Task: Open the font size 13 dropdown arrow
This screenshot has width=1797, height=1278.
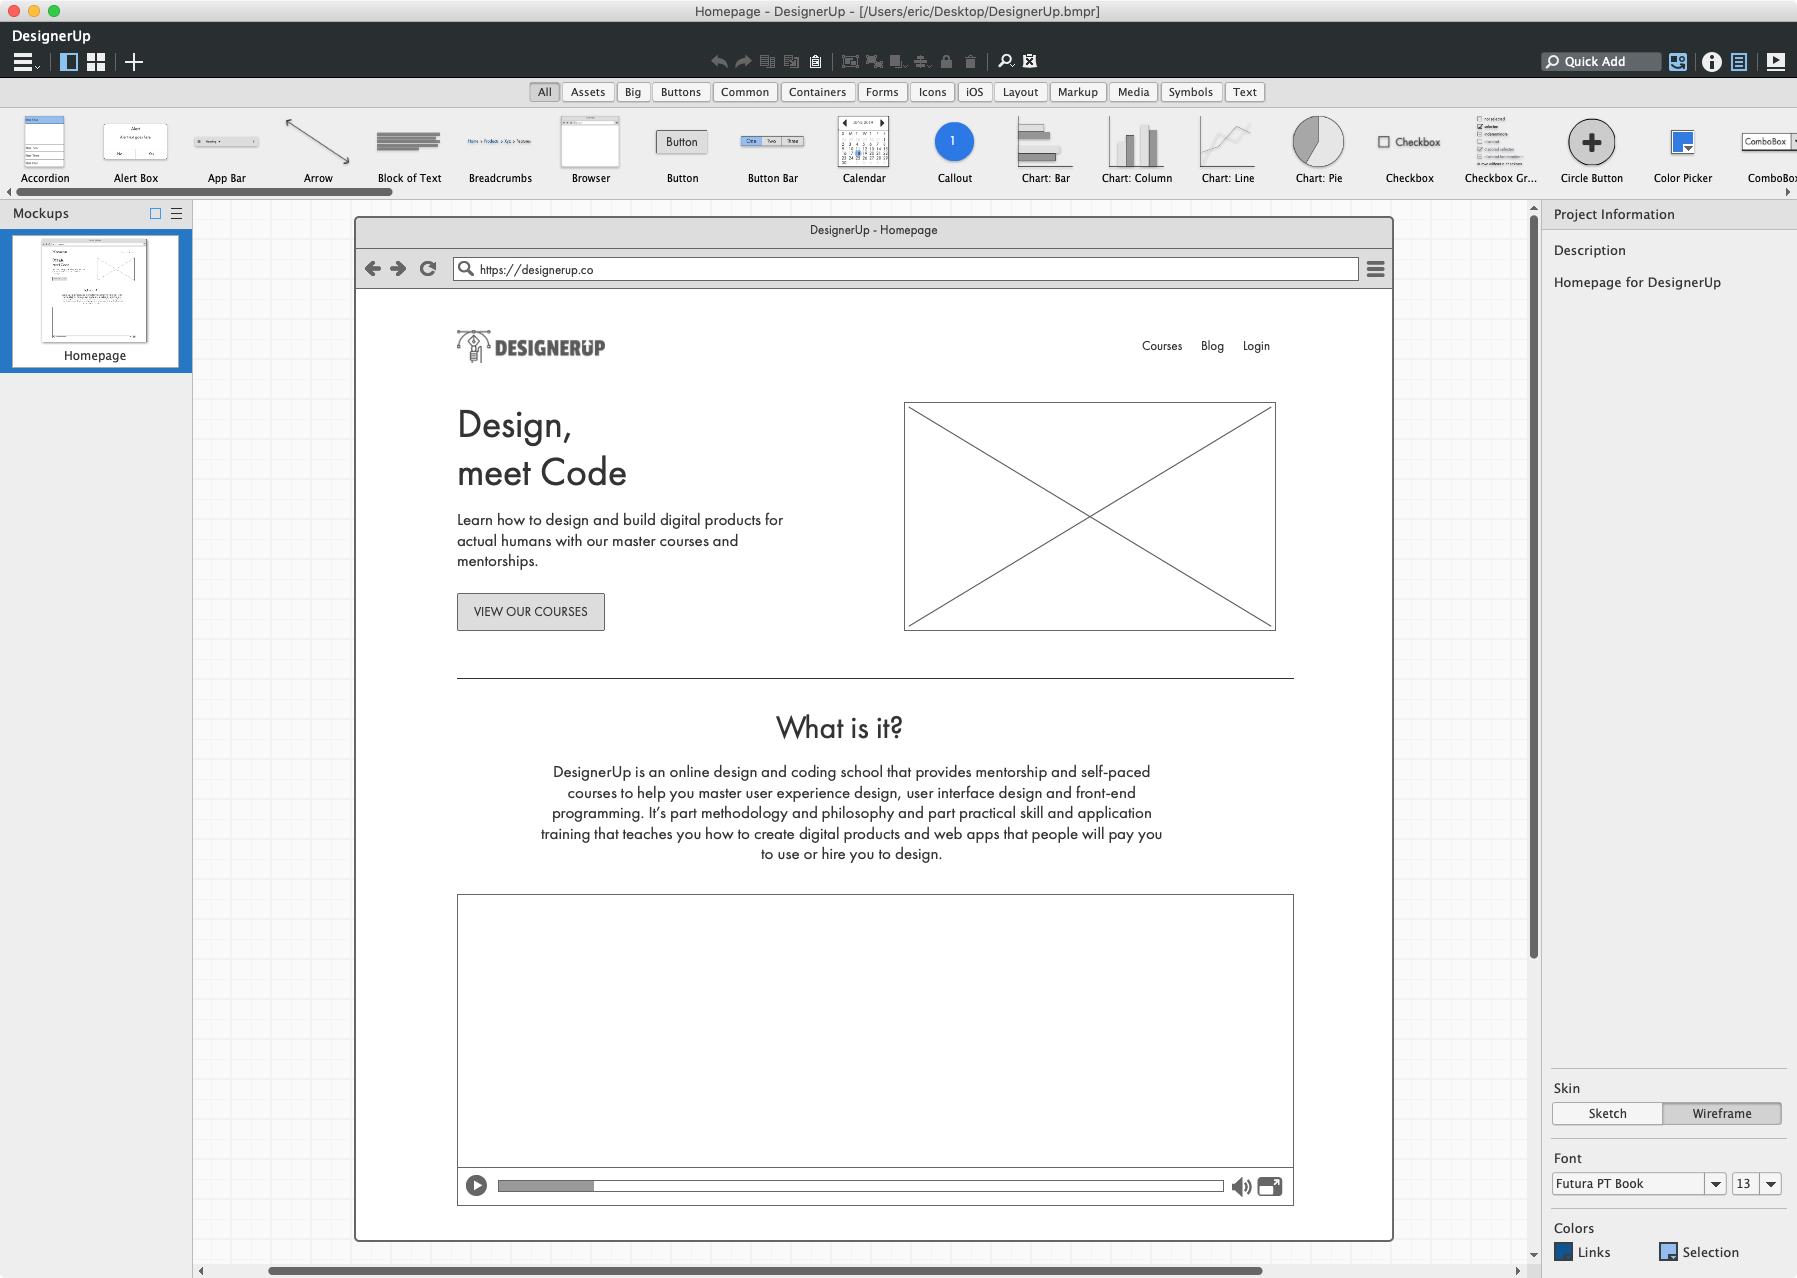Action: [1771, 1184]
